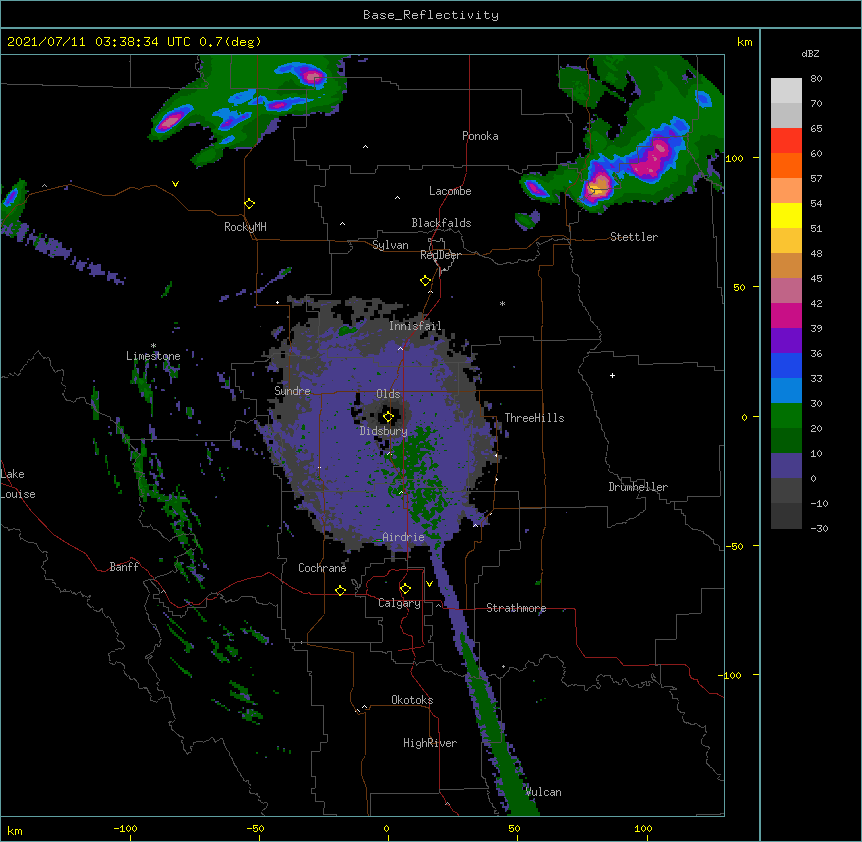The width and height of the screenshot is (862, 842).
Task: Pick the orange legend swatch between 60 and 57 dBZ
Action: click(786, 165)
